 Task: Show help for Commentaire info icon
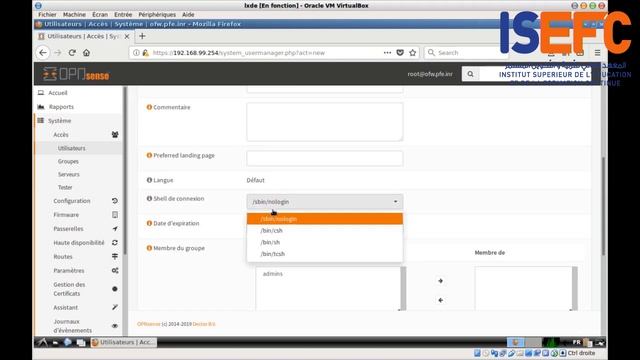(x=149, y=107)
